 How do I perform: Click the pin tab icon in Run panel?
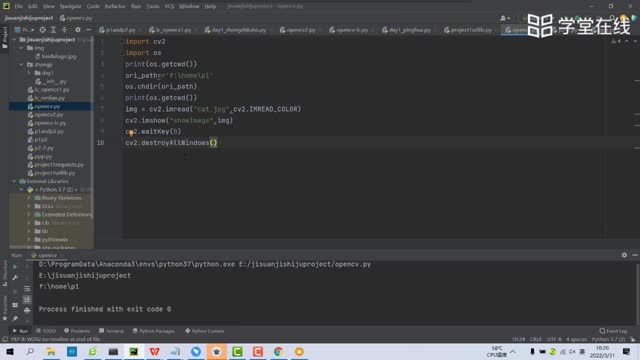tap(15, 318)
